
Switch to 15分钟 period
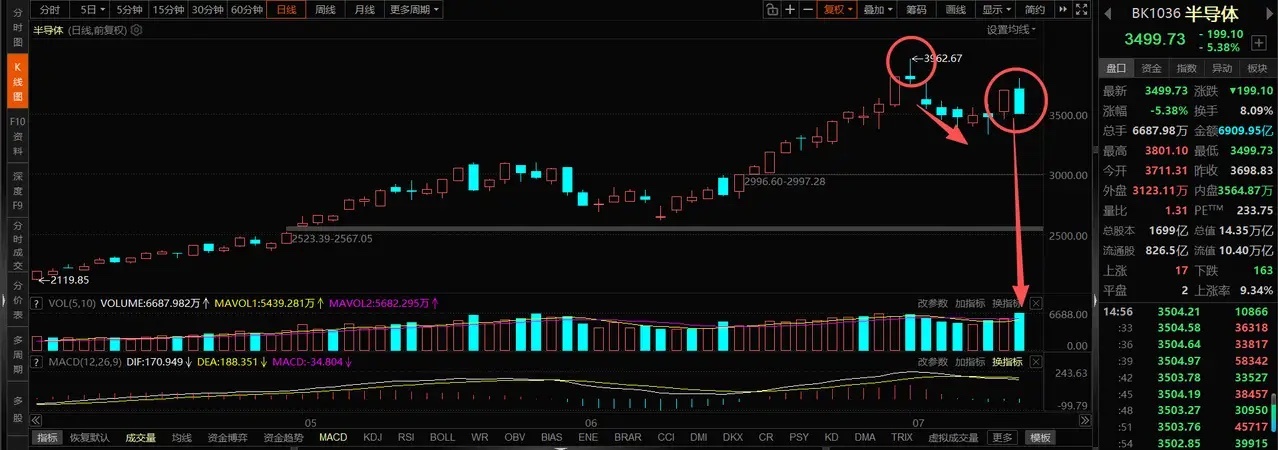coord(169,9)
